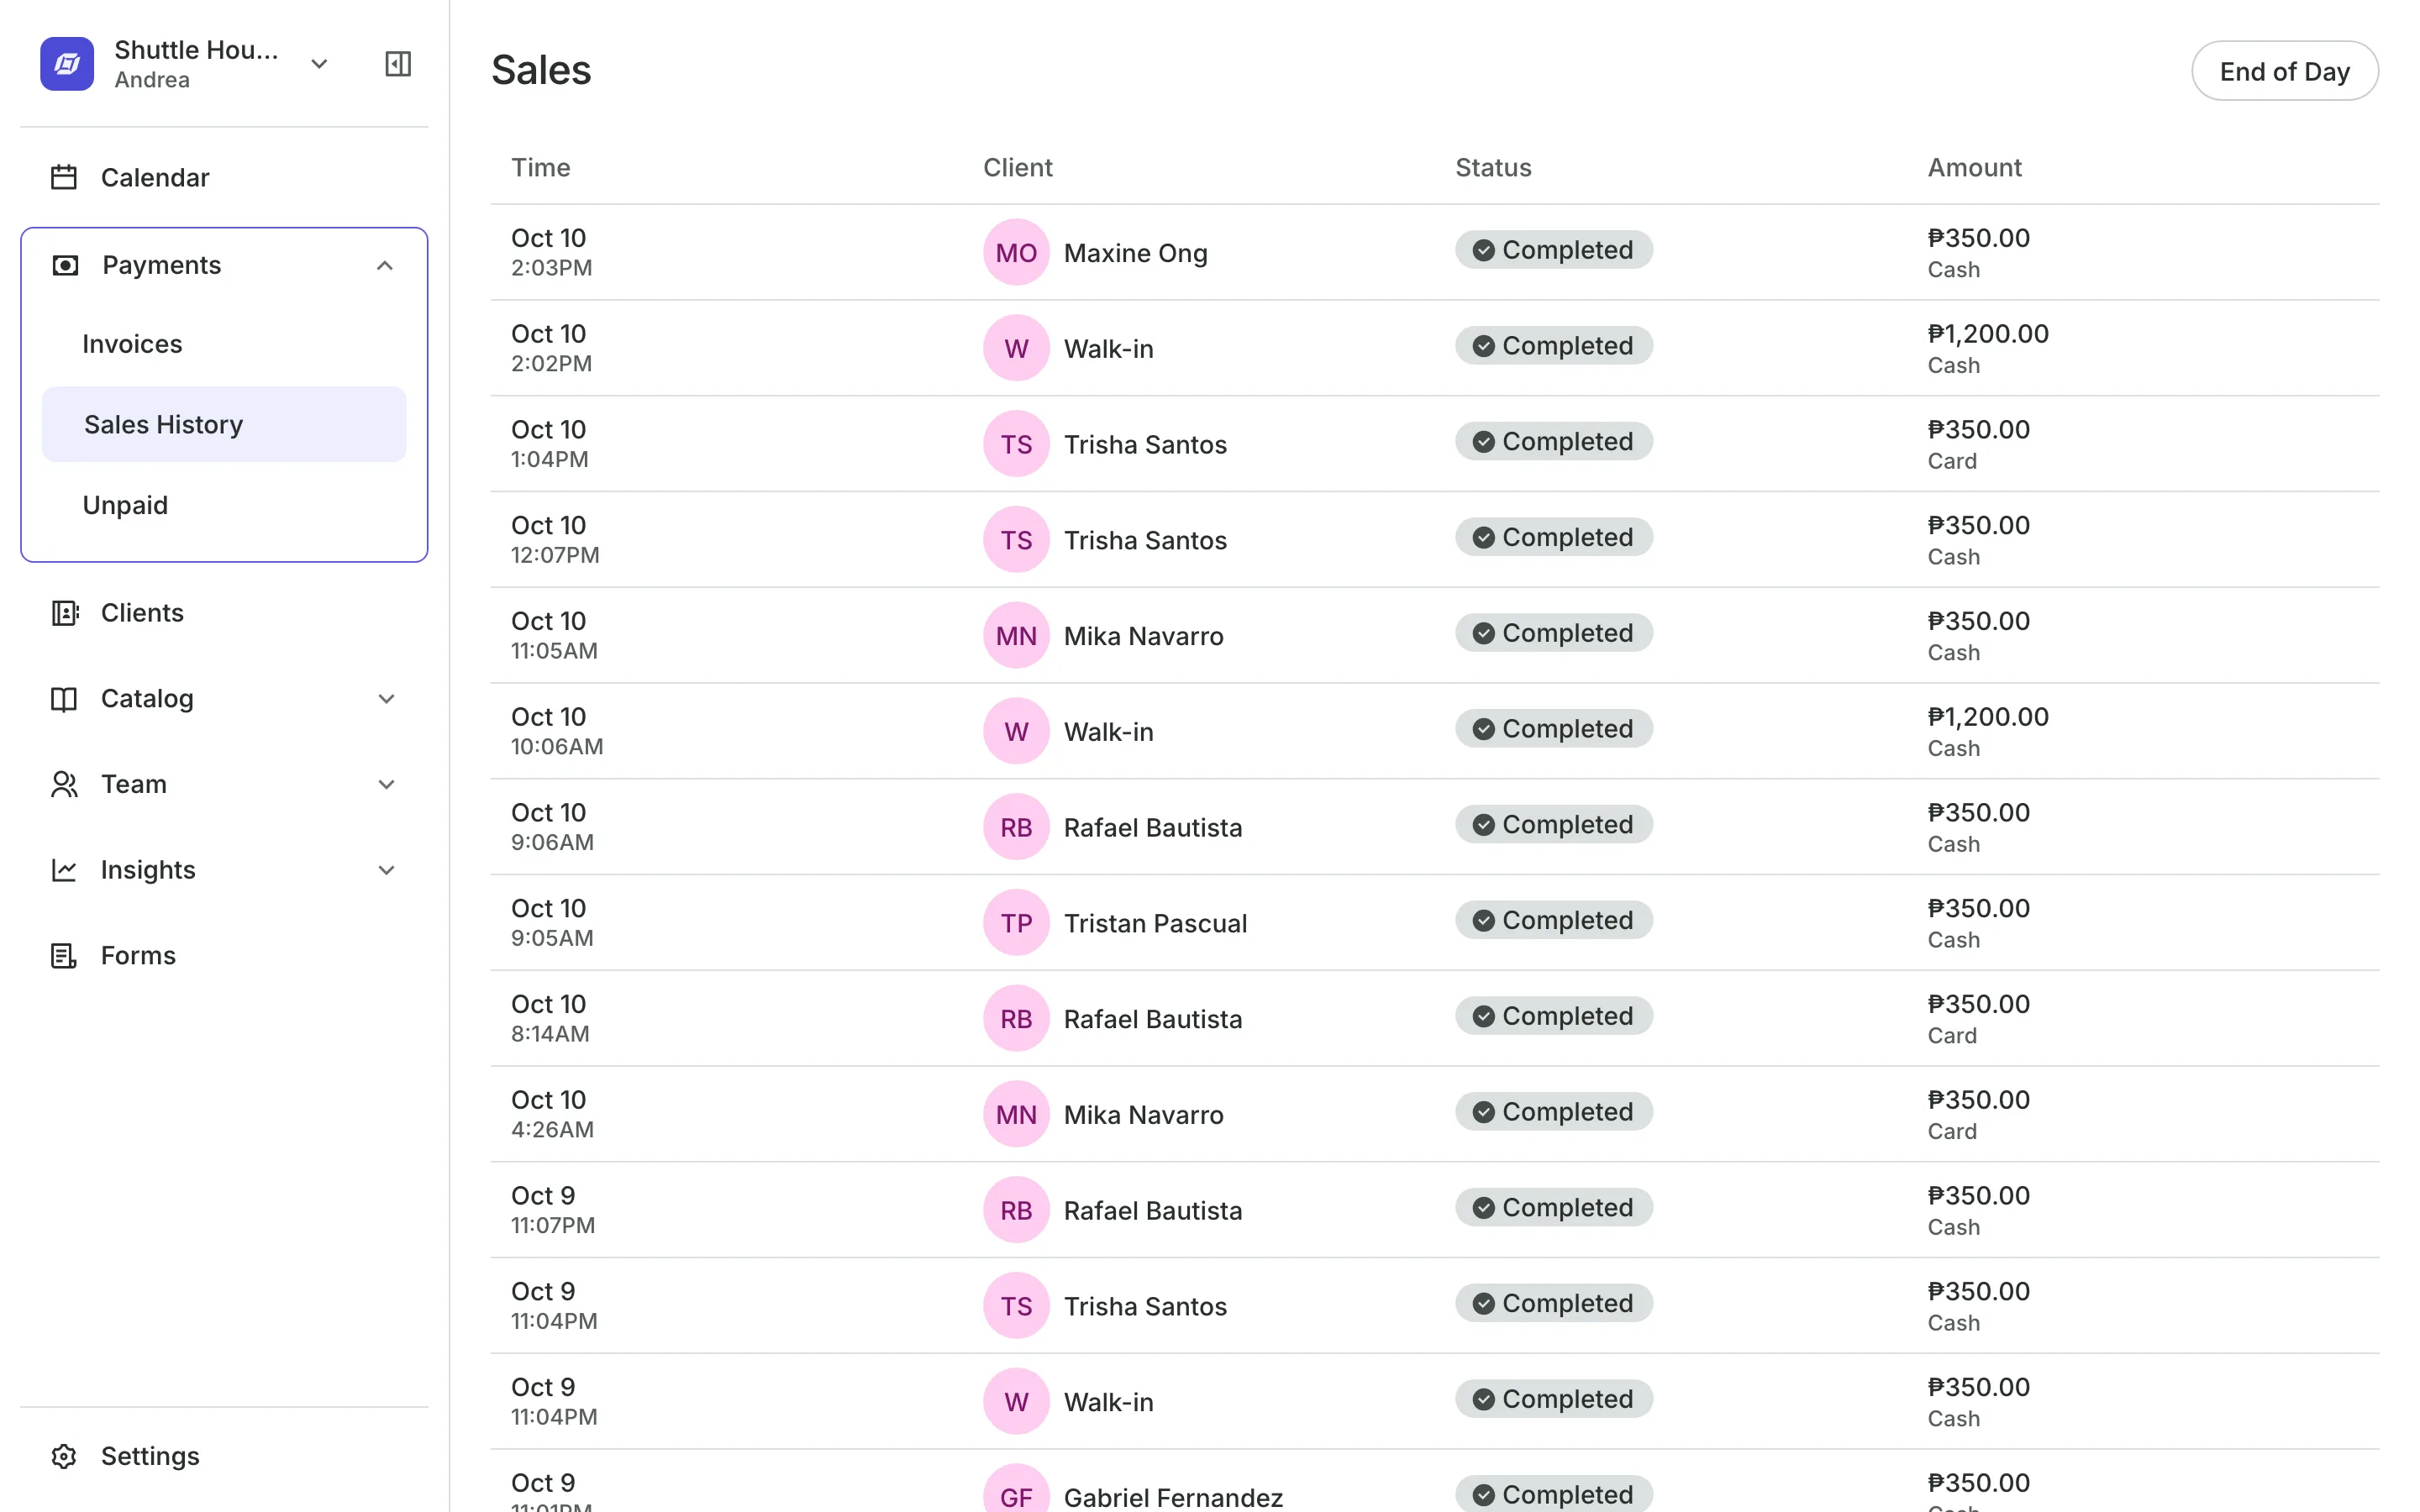
Task: Click the Oct 10 1:04PM time cell
Action: pyautogui.click(x=550, y=444)
